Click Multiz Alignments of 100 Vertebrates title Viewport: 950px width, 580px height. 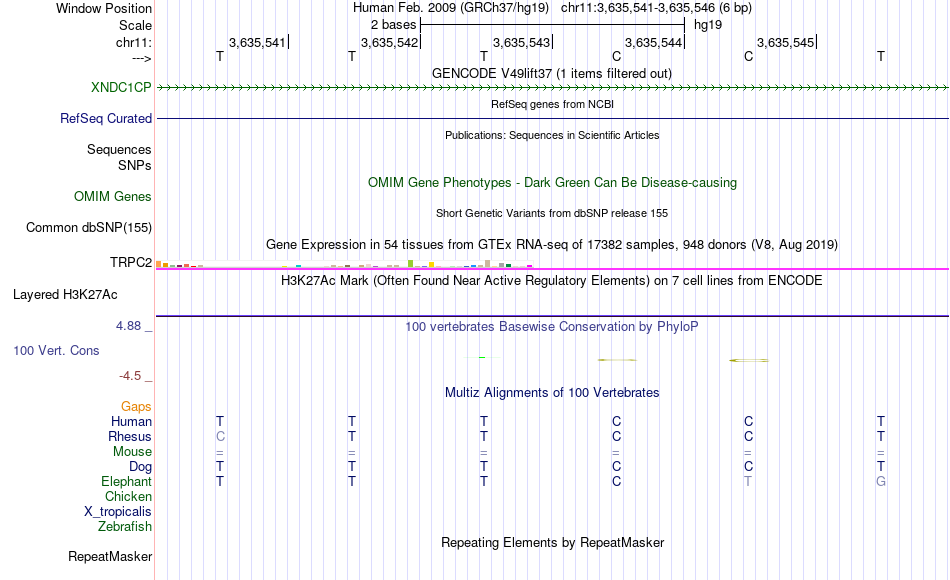point(552,393)
